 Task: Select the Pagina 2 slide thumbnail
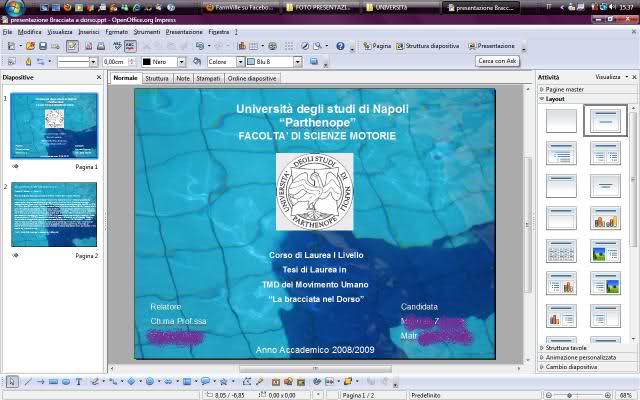54,214
